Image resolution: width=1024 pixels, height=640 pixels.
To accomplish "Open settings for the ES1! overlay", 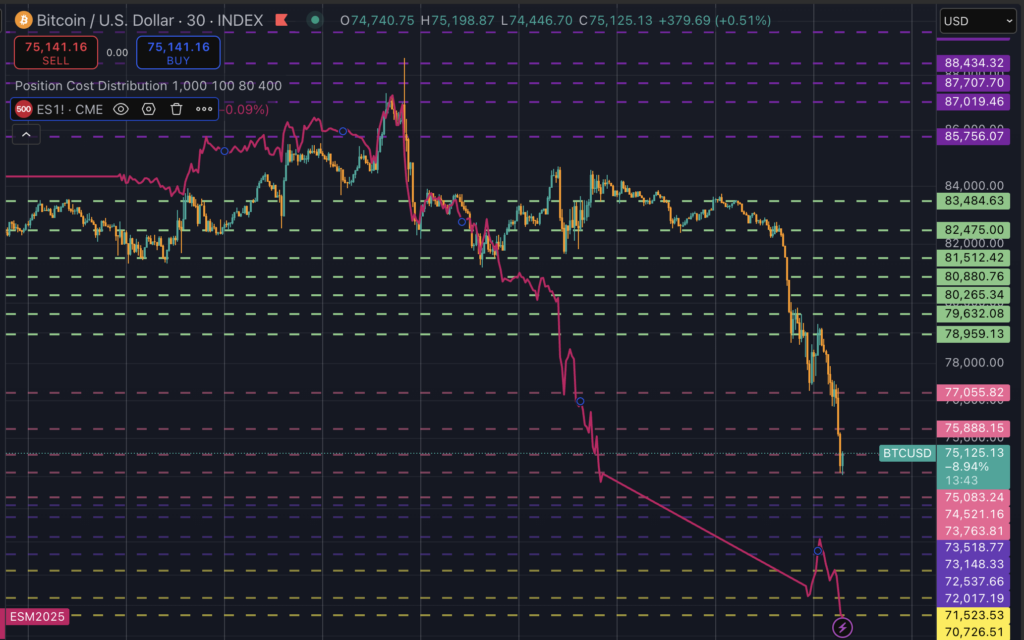I will (x=148, y=110).
